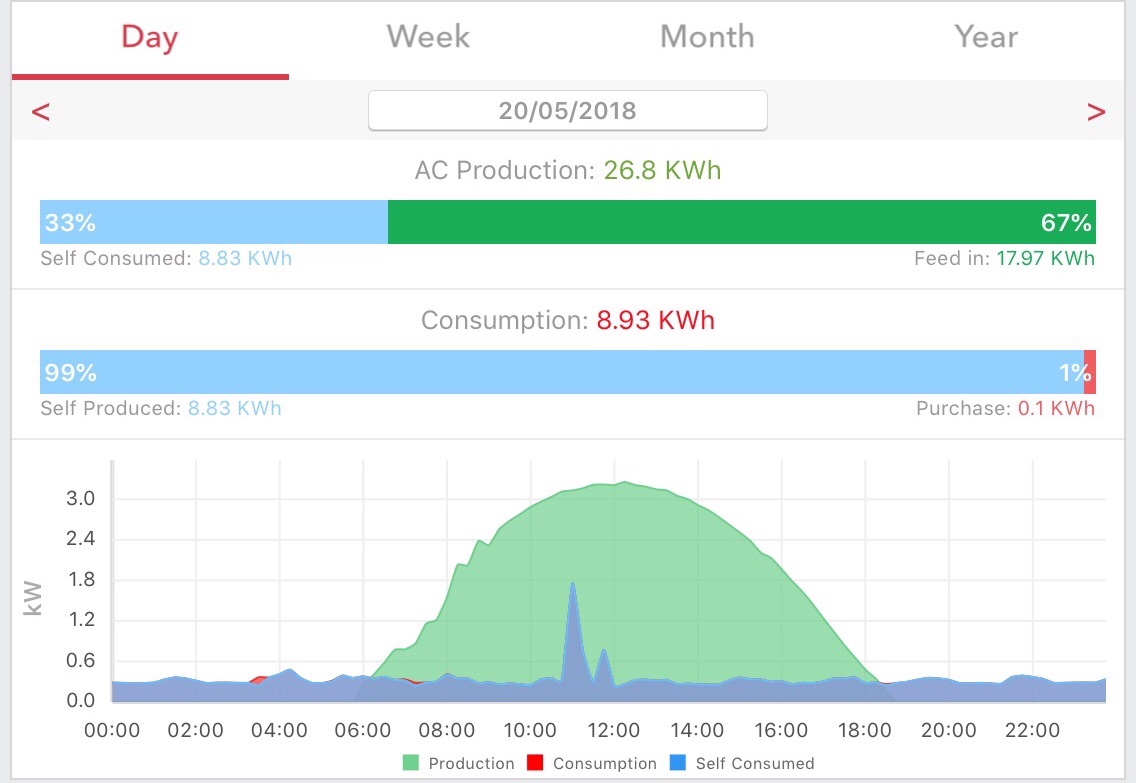Click the Production legend label
This screenshot has width=1136, height=783.
tap(471, 763)
